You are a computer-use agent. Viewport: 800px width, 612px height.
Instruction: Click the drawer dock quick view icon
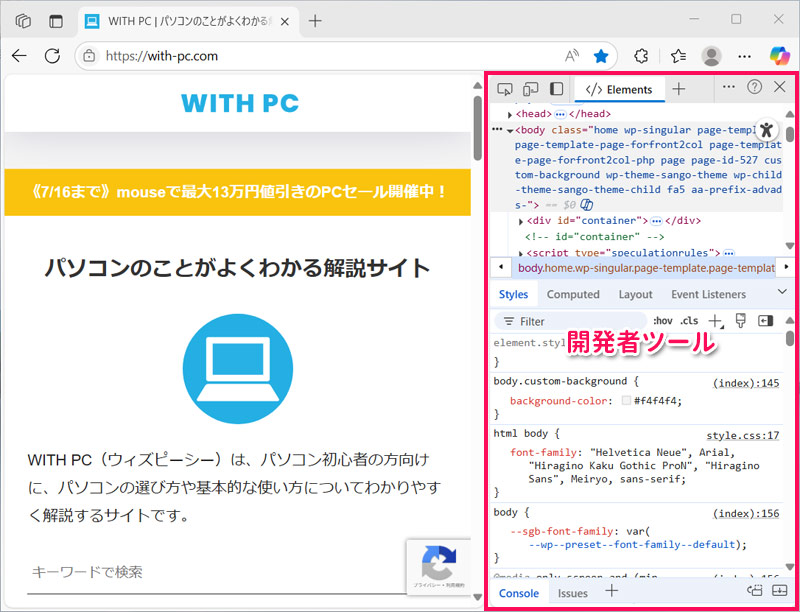click(754, 591)
